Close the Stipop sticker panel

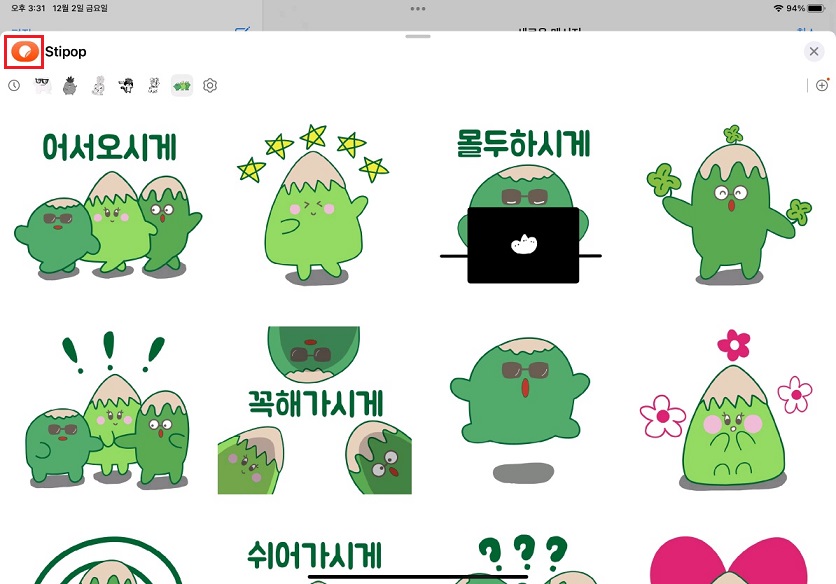pos(814,51)
